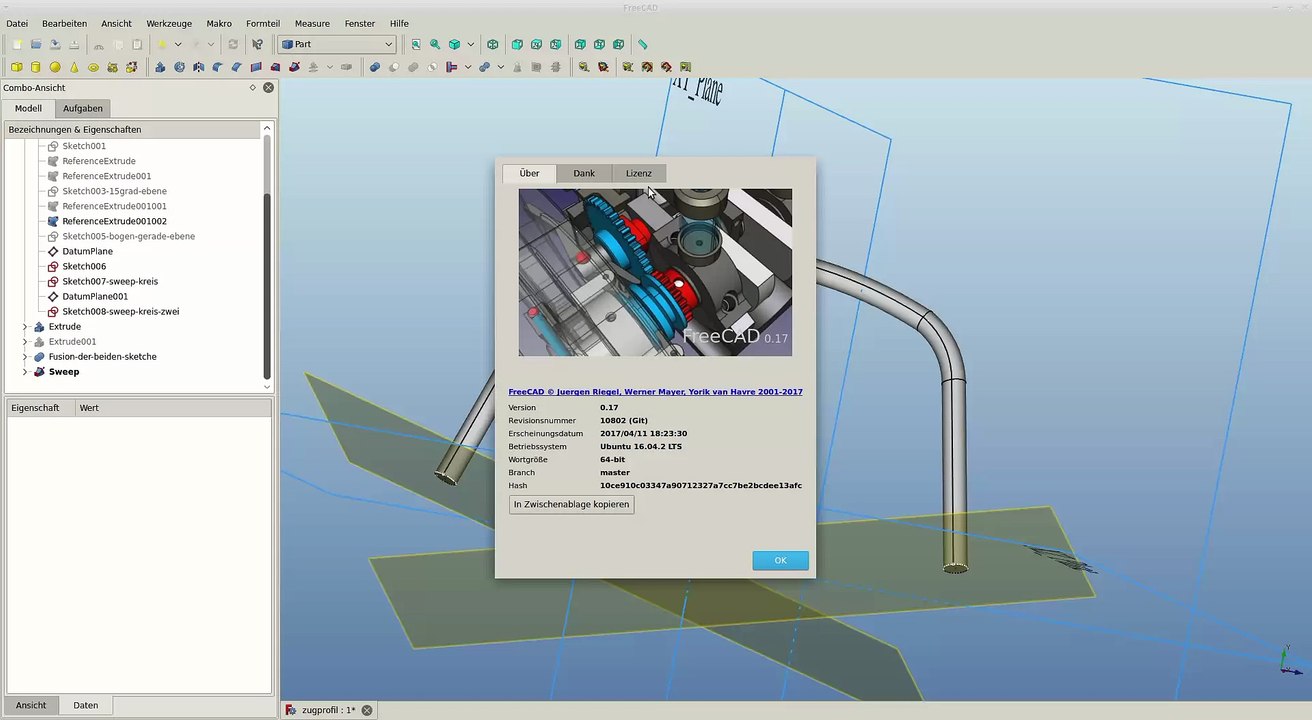
Task: Create a Cone primitive
Action: click(74, 67)
